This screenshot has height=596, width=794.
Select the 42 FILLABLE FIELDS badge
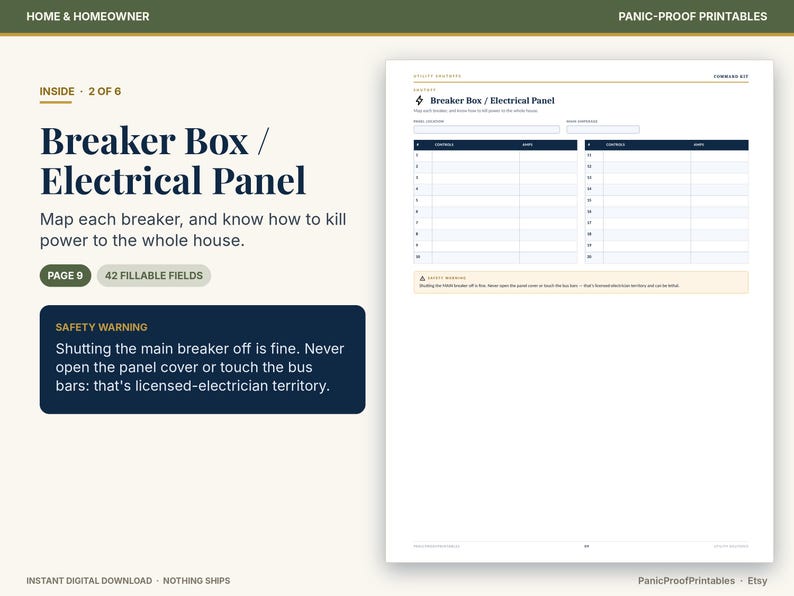coord(154,275)
